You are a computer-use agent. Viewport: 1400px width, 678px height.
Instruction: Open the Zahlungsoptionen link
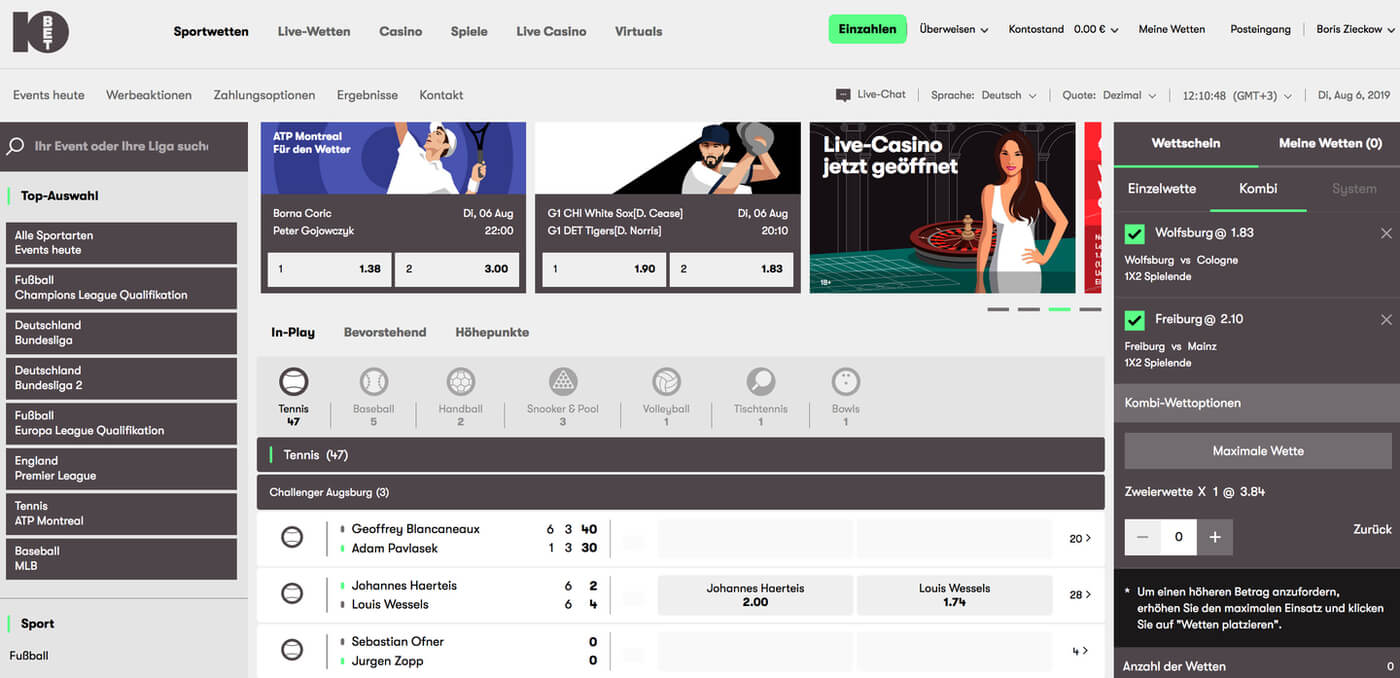264,95
